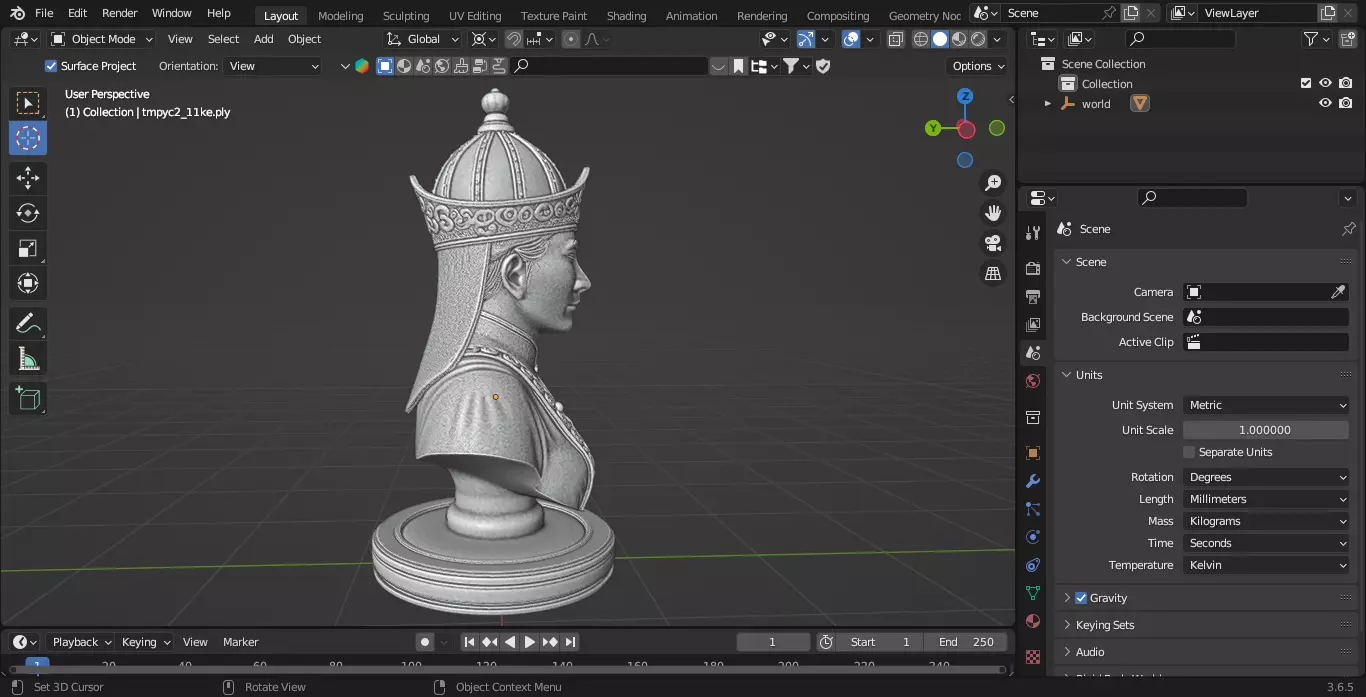Play the animation forward
Screen dimensions: 1366x697
pos(530,642)
